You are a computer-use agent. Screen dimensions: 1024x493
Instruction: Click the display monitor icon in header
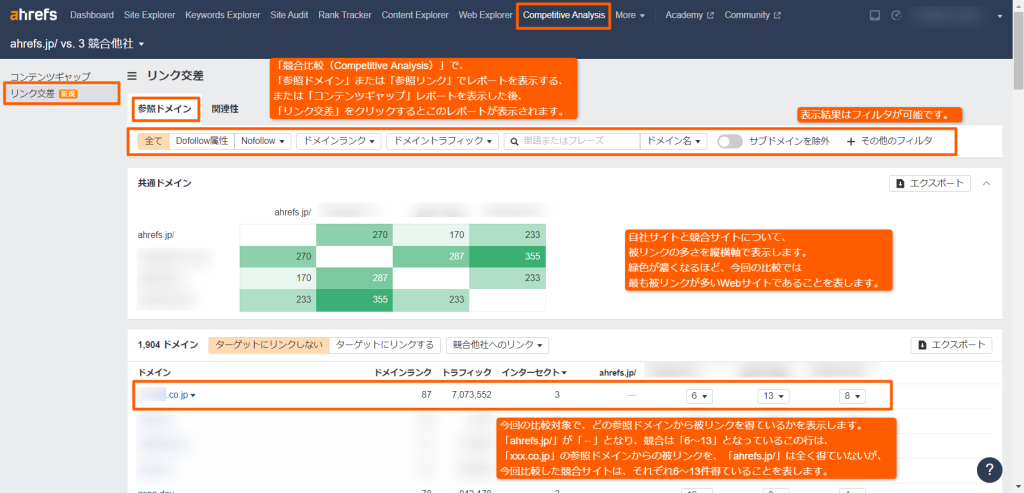pos(875,16)
